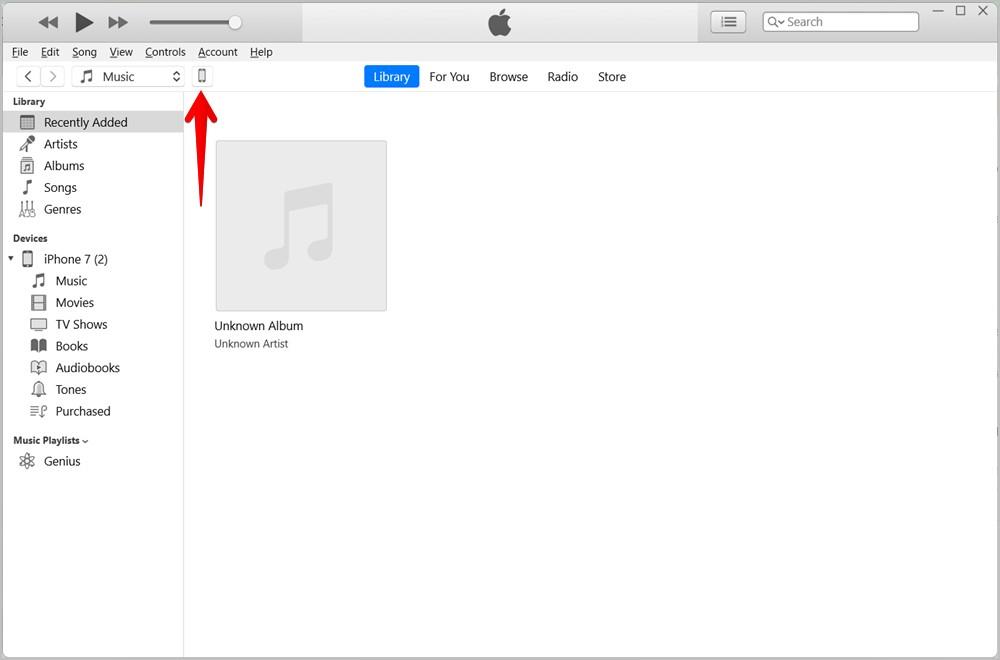Viewport: 1000px width, 660px height.
Task: Select Artists in the sidebar
Action: (93, 144)
